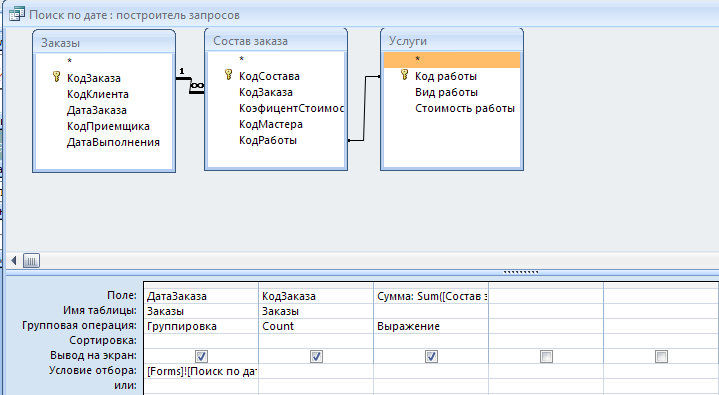Open the Группировка group operation dropdown
This screenshot has height=395, width=719.
[x=201, y=326]
